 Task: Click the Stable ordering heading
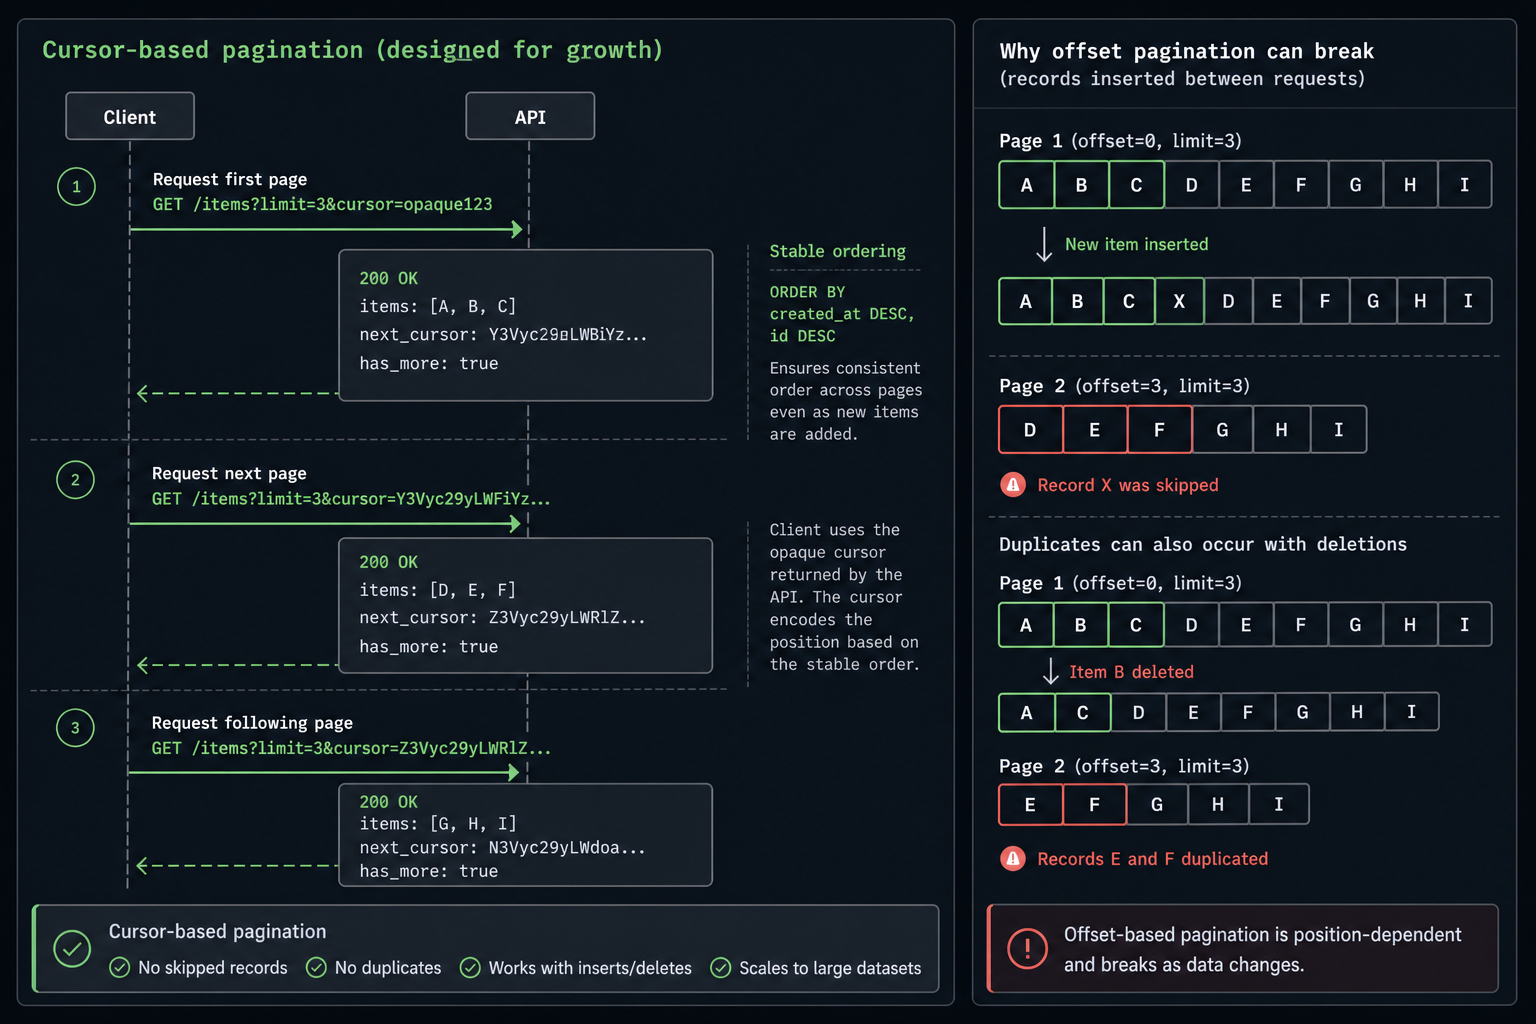(838, 251)
